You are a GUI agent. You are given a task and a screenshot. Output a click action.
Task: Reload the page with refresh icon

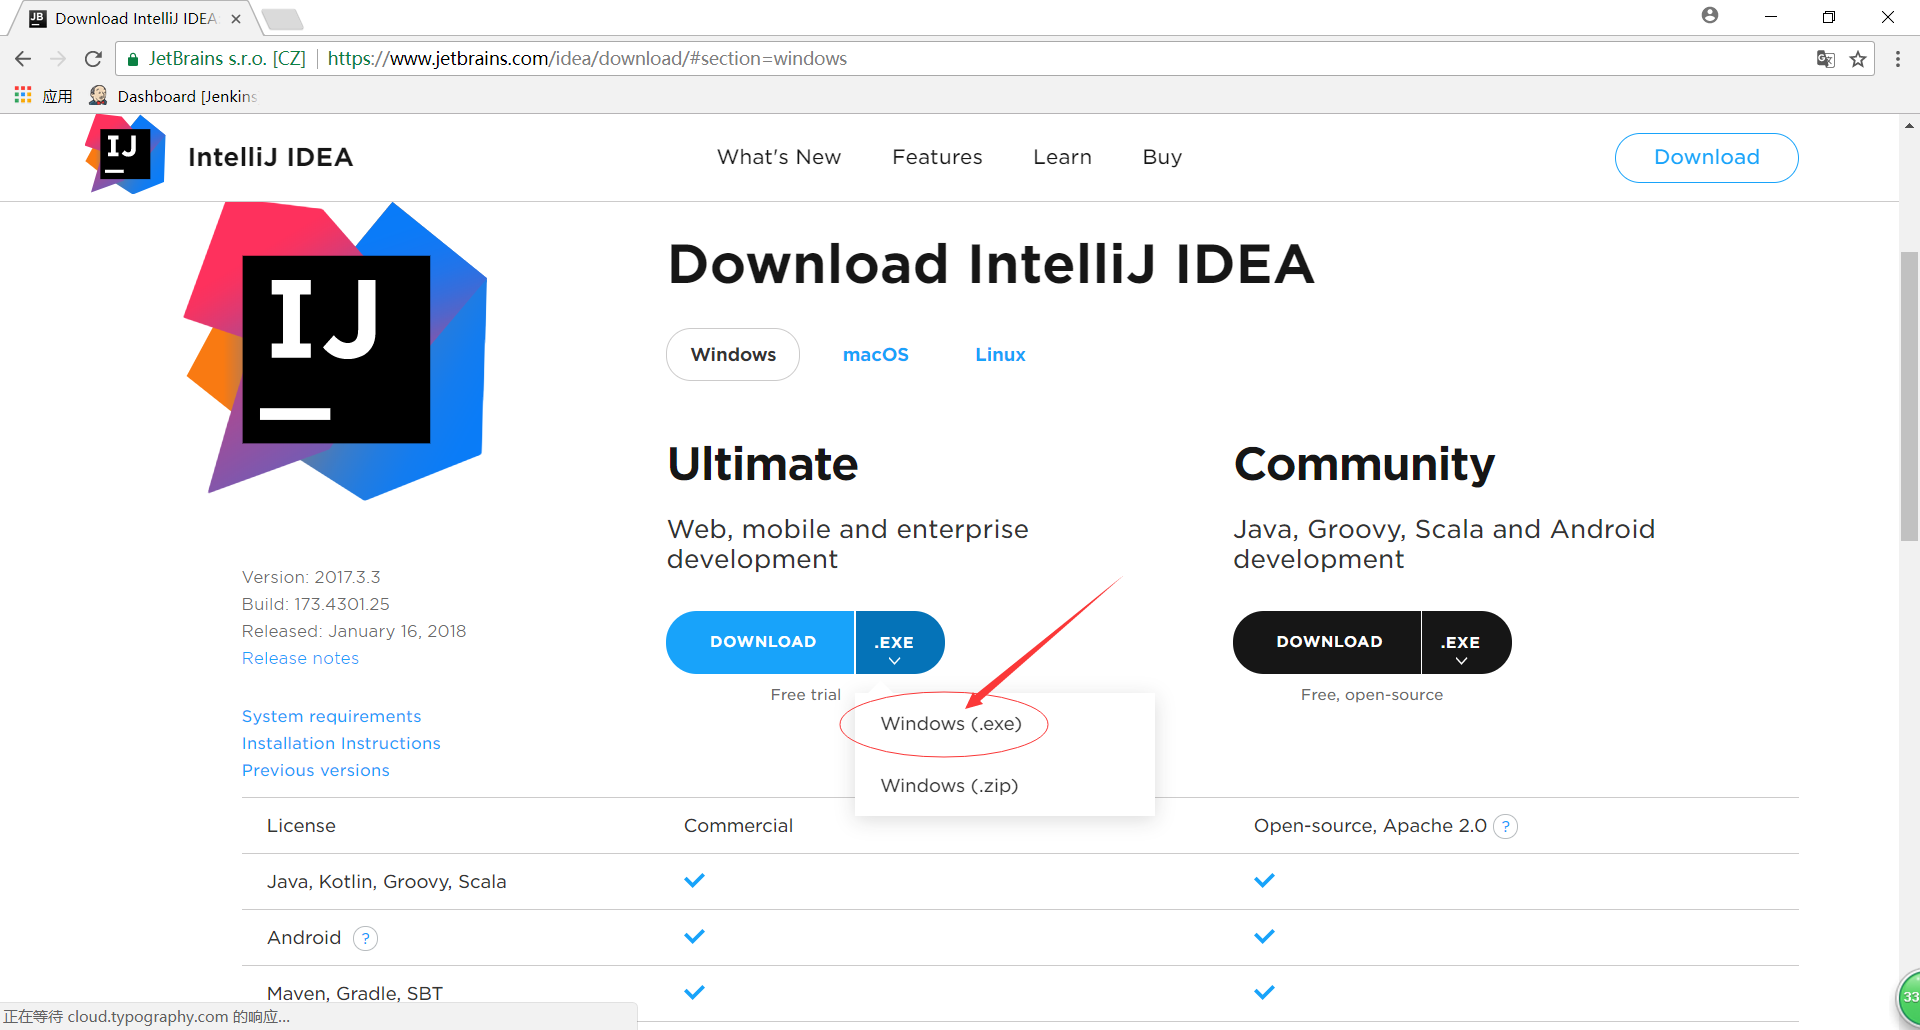[93, 59]
